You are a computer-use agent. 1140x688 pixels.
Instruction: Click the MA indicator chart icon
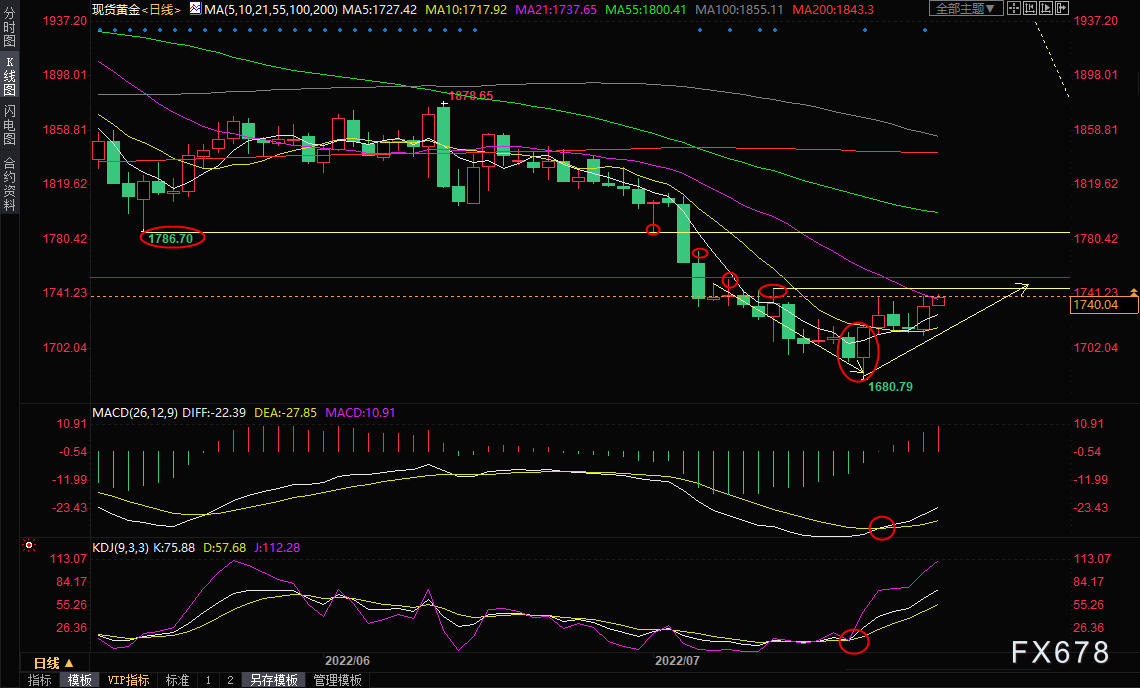pos(196,9)
